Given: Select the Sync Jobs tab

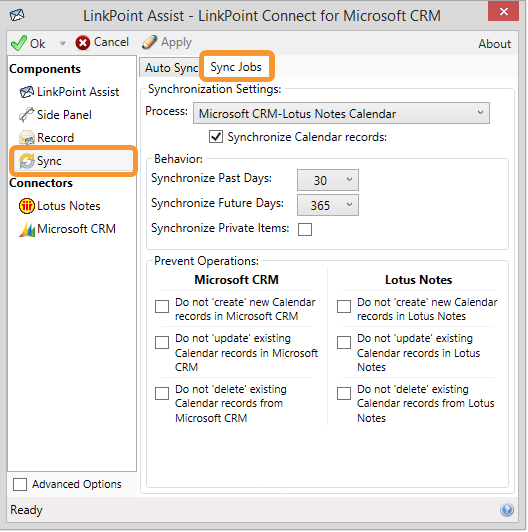Looking at the screenshot, I should click(x=236, y=67).
